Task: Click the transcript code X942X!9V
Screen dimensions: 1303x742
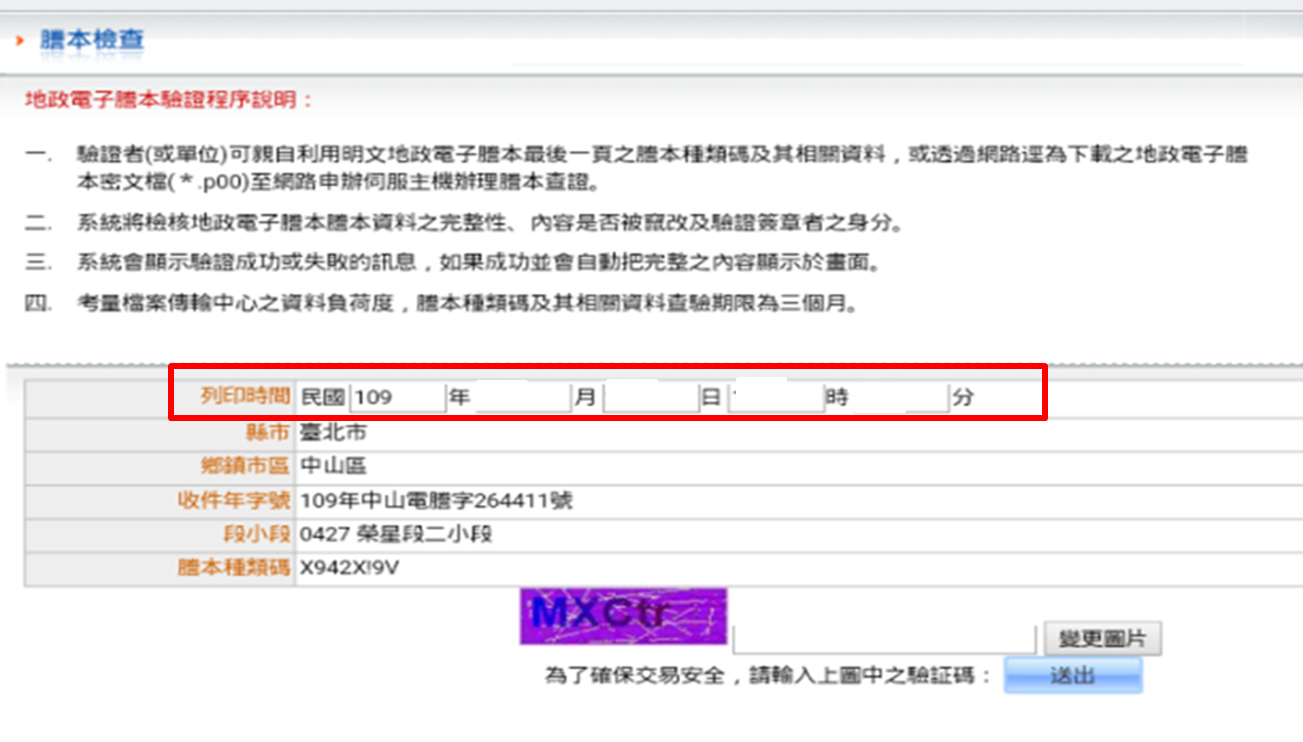Action: tap(350, 568)
